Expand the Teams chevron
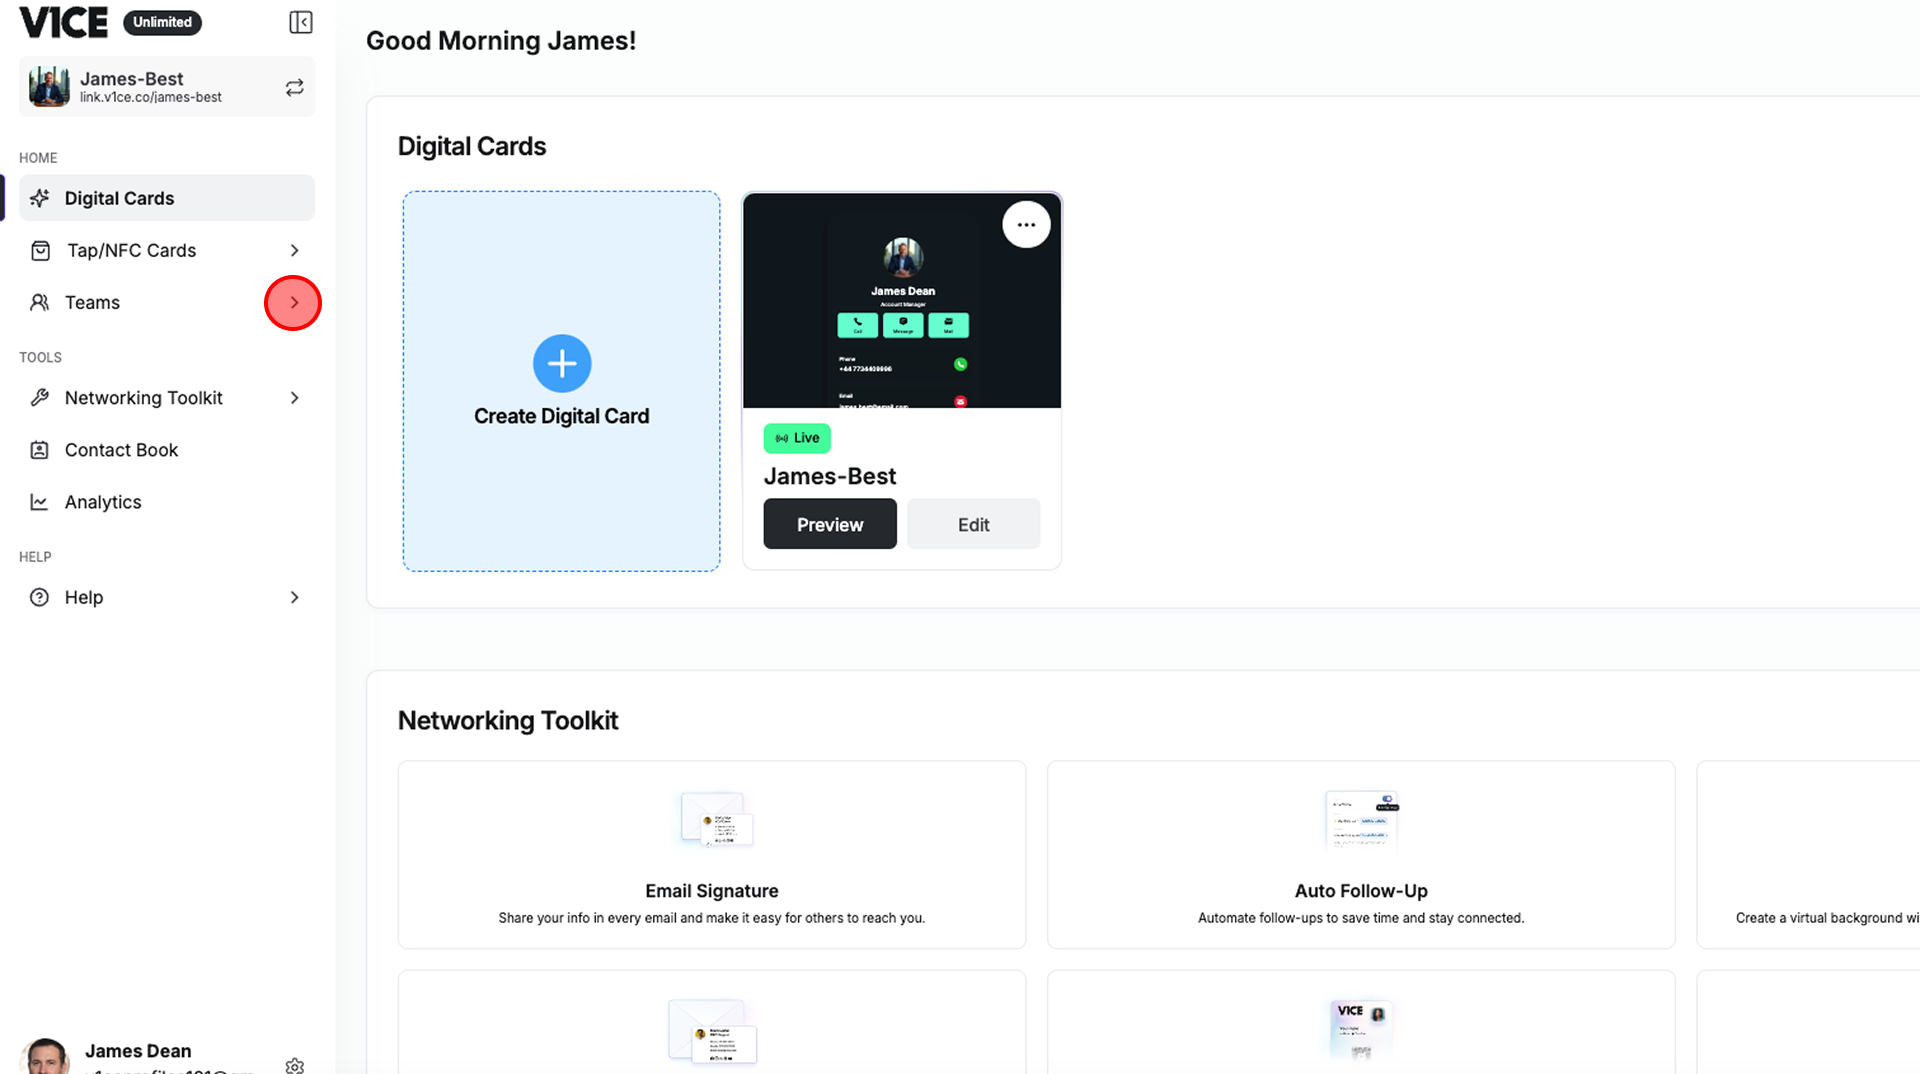The image size is (1920, 1074). [x=294, y=302]
